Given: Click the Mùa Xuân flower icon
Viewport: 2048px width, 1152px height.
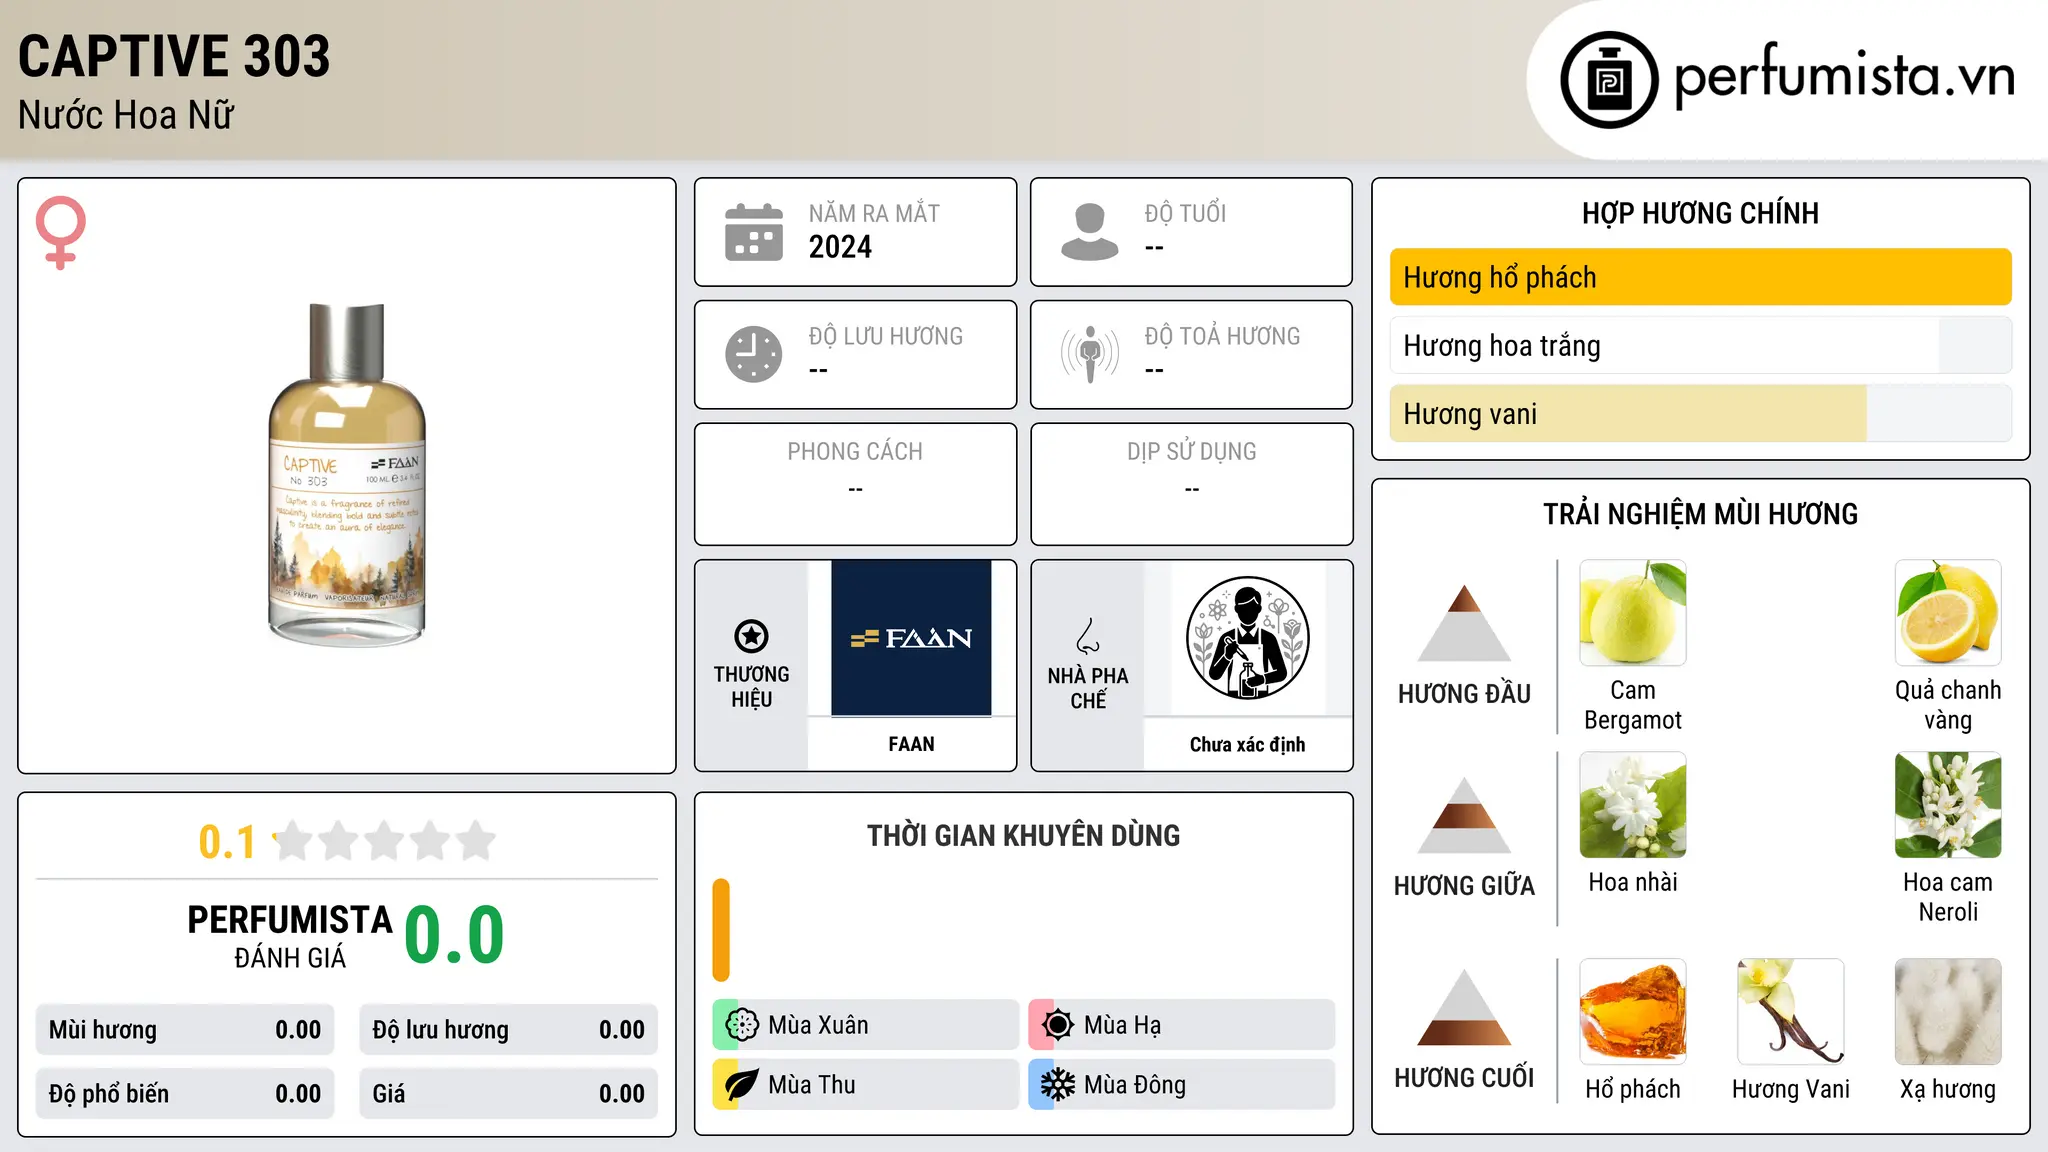Looking at the screenshot, I should (x=742, y=1025).
